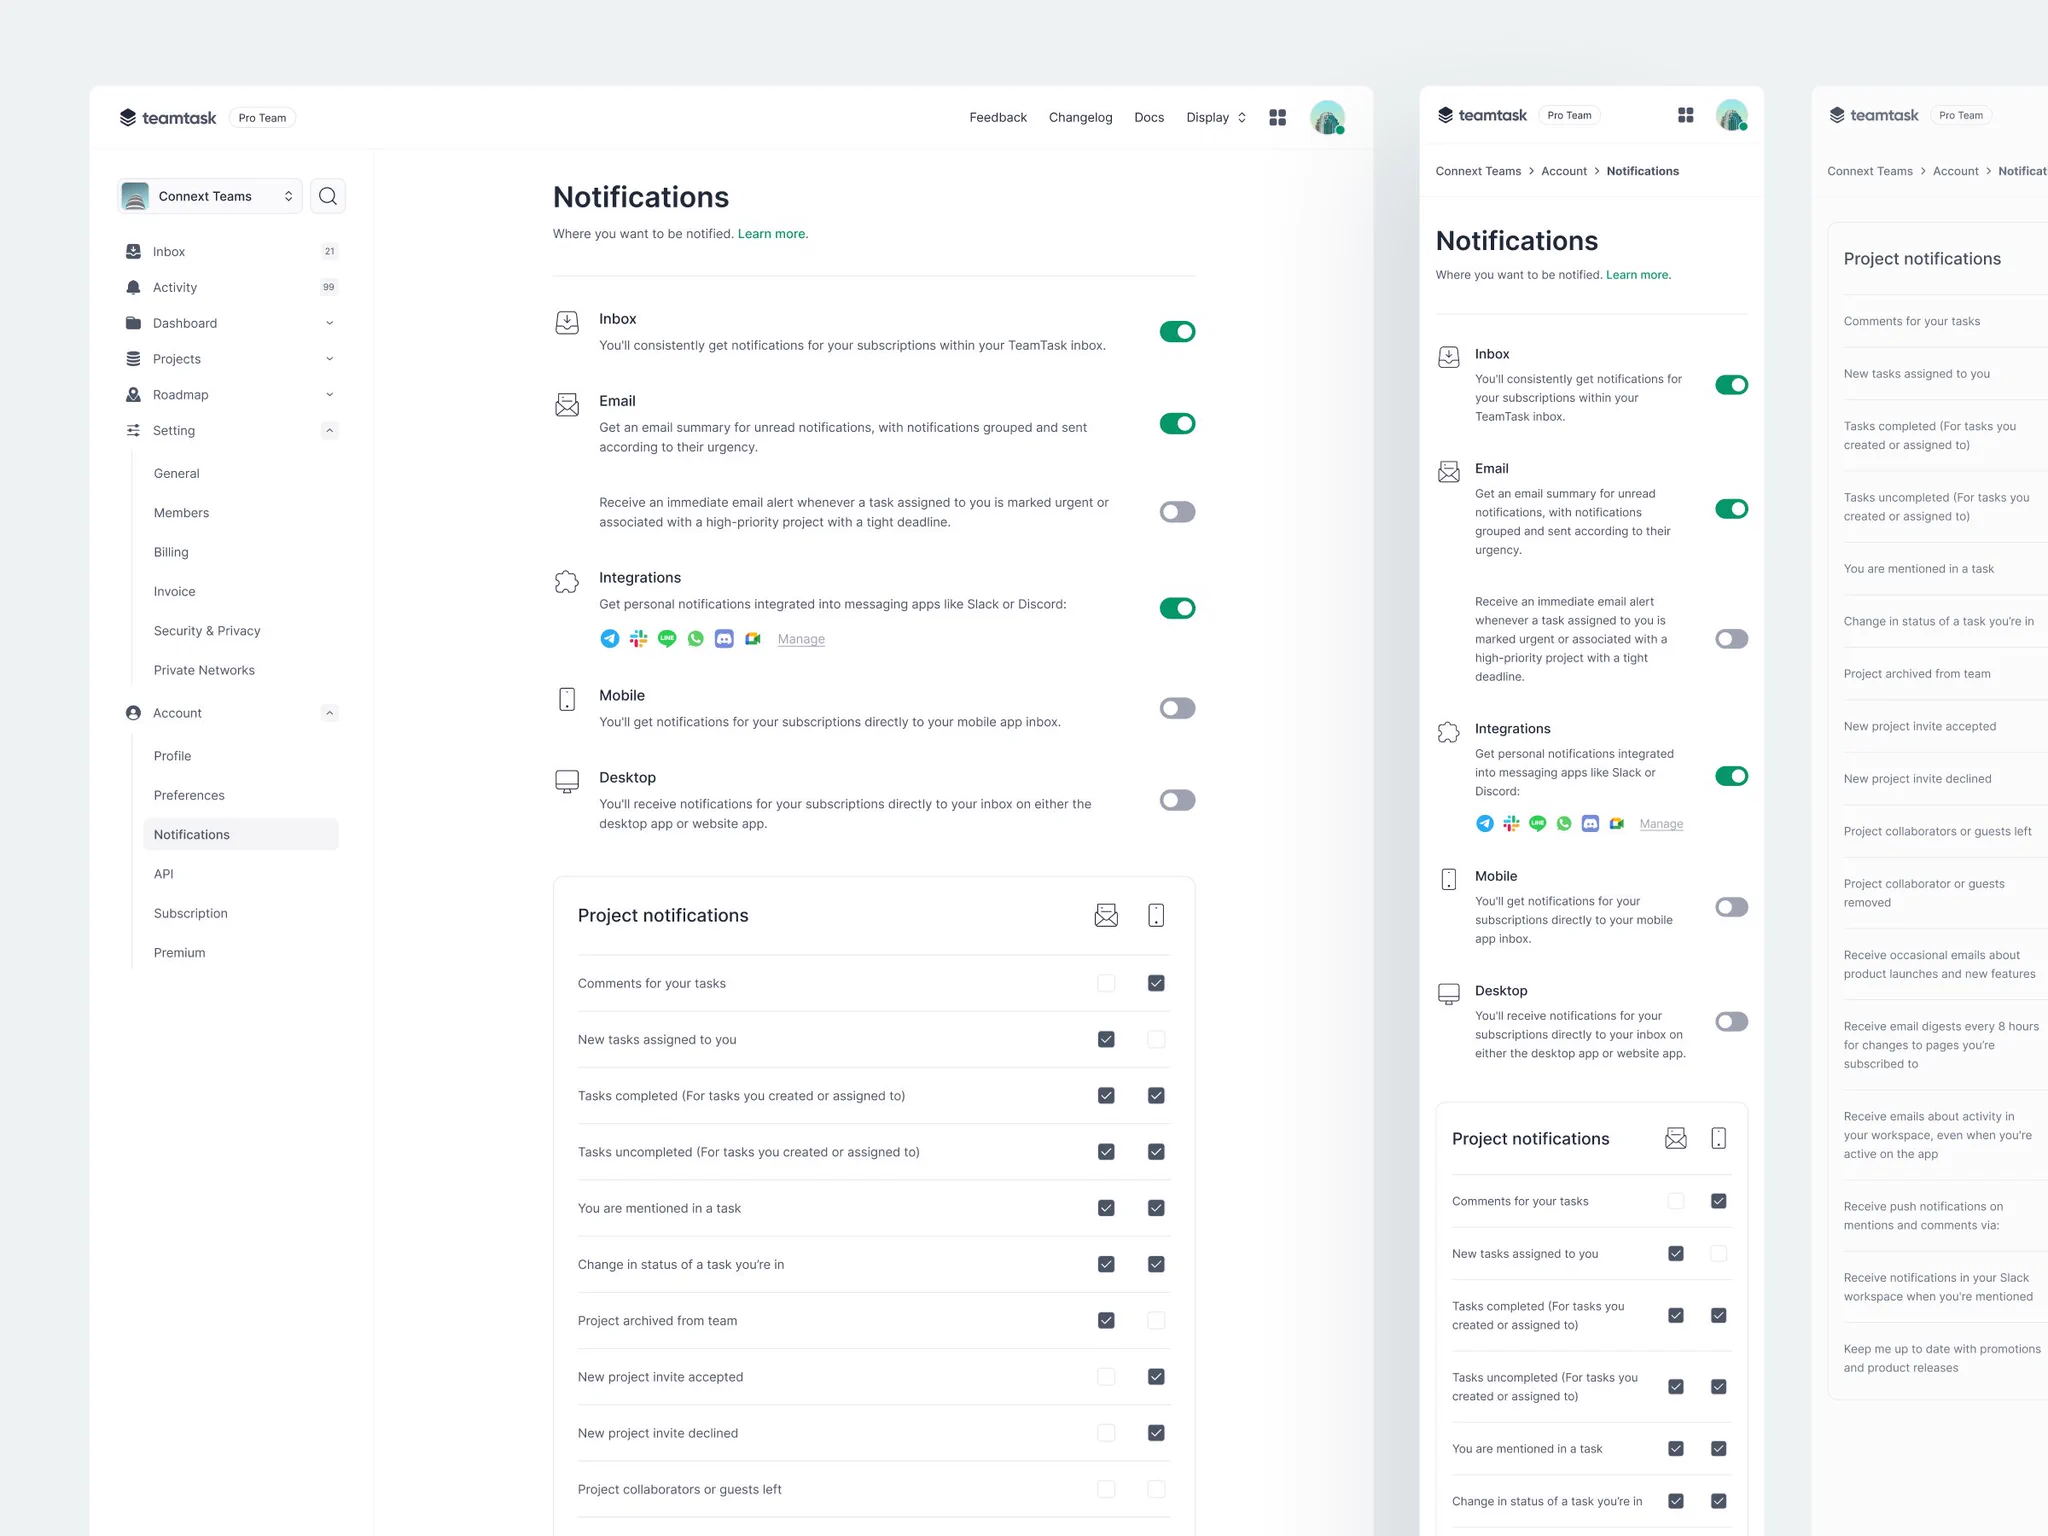This screenshot has height=1536, width=2048.
Task: Click the Telegram icon in tablet Integrations row
Action: point(1485,823)
